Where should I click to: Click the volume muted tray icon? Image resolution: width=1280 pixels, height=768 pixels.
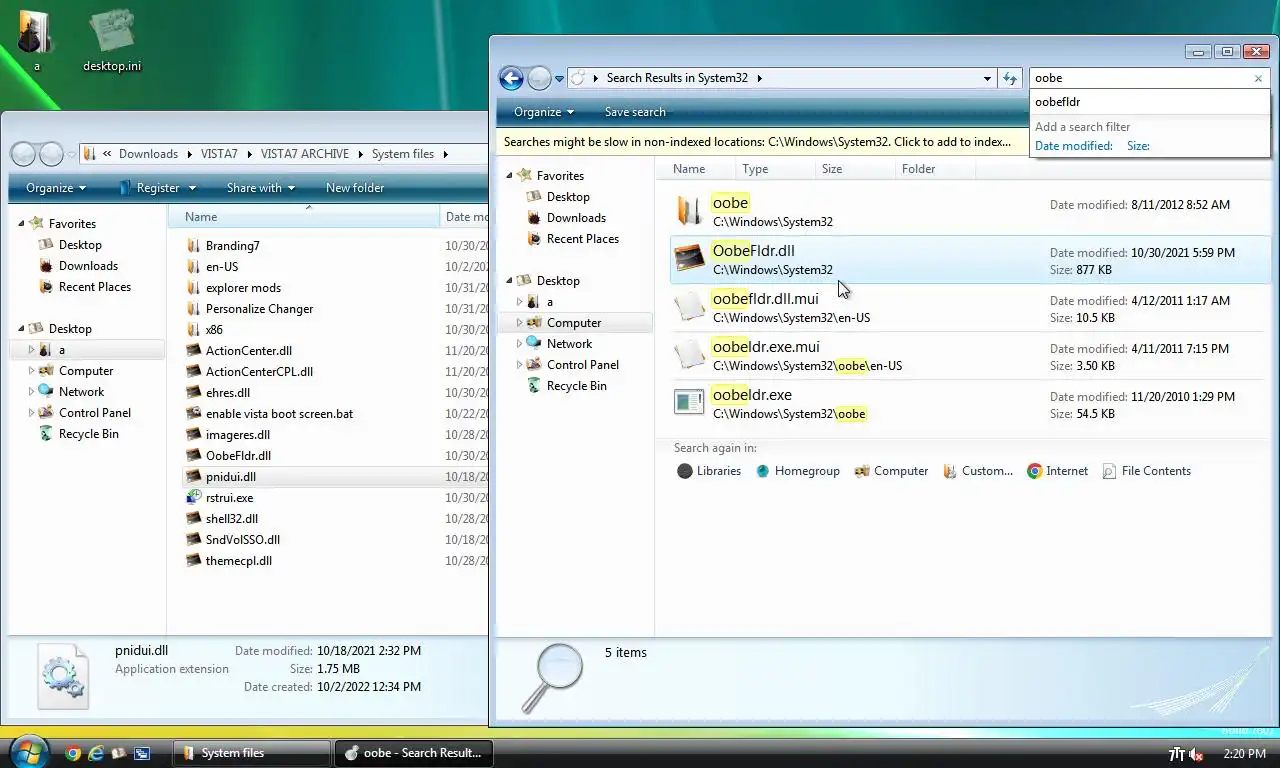pos(1196,754)
